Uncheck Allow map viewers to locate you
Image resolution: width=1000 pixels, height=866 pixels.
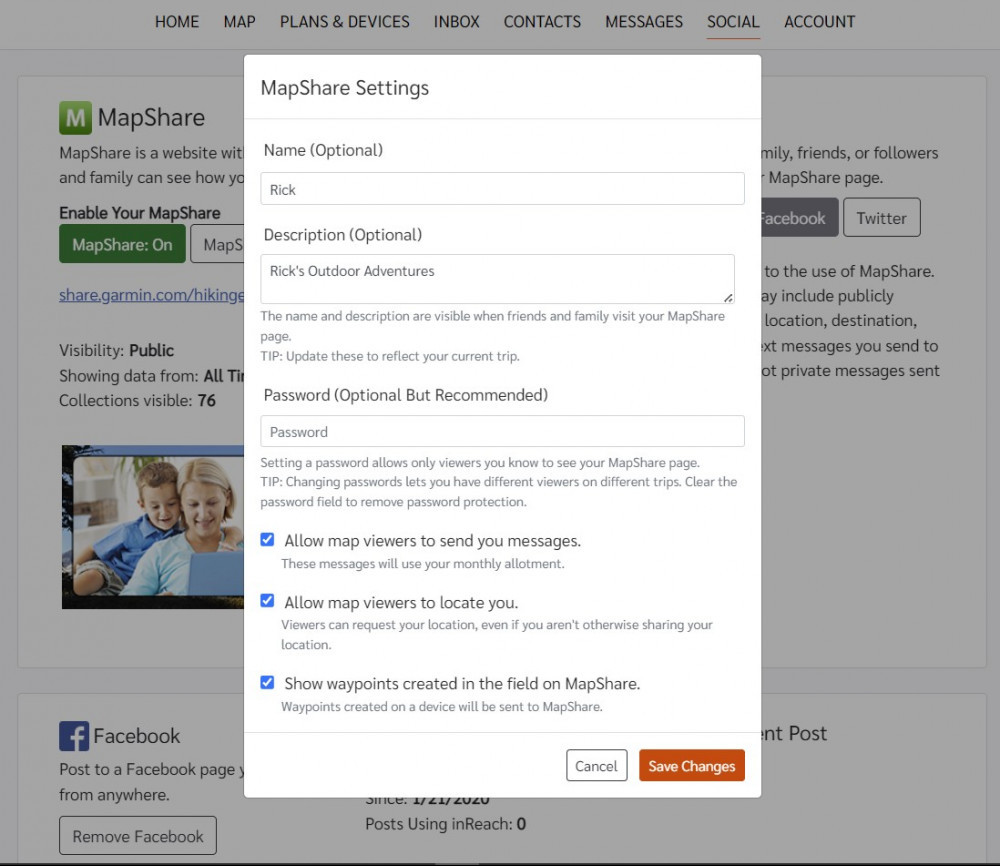pyautogui.click(x=267, y=601)
